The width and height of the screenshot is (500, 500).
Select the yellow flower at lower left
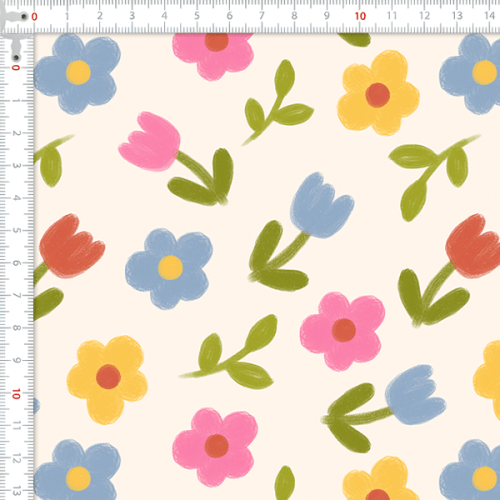(107, 379)
